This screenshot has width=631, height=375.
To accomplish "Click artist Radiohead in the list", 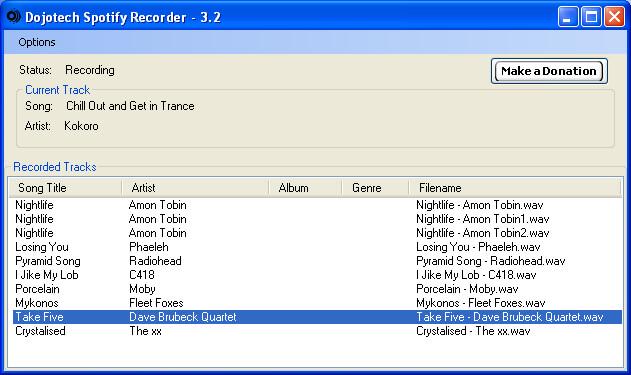I will 155,261.
